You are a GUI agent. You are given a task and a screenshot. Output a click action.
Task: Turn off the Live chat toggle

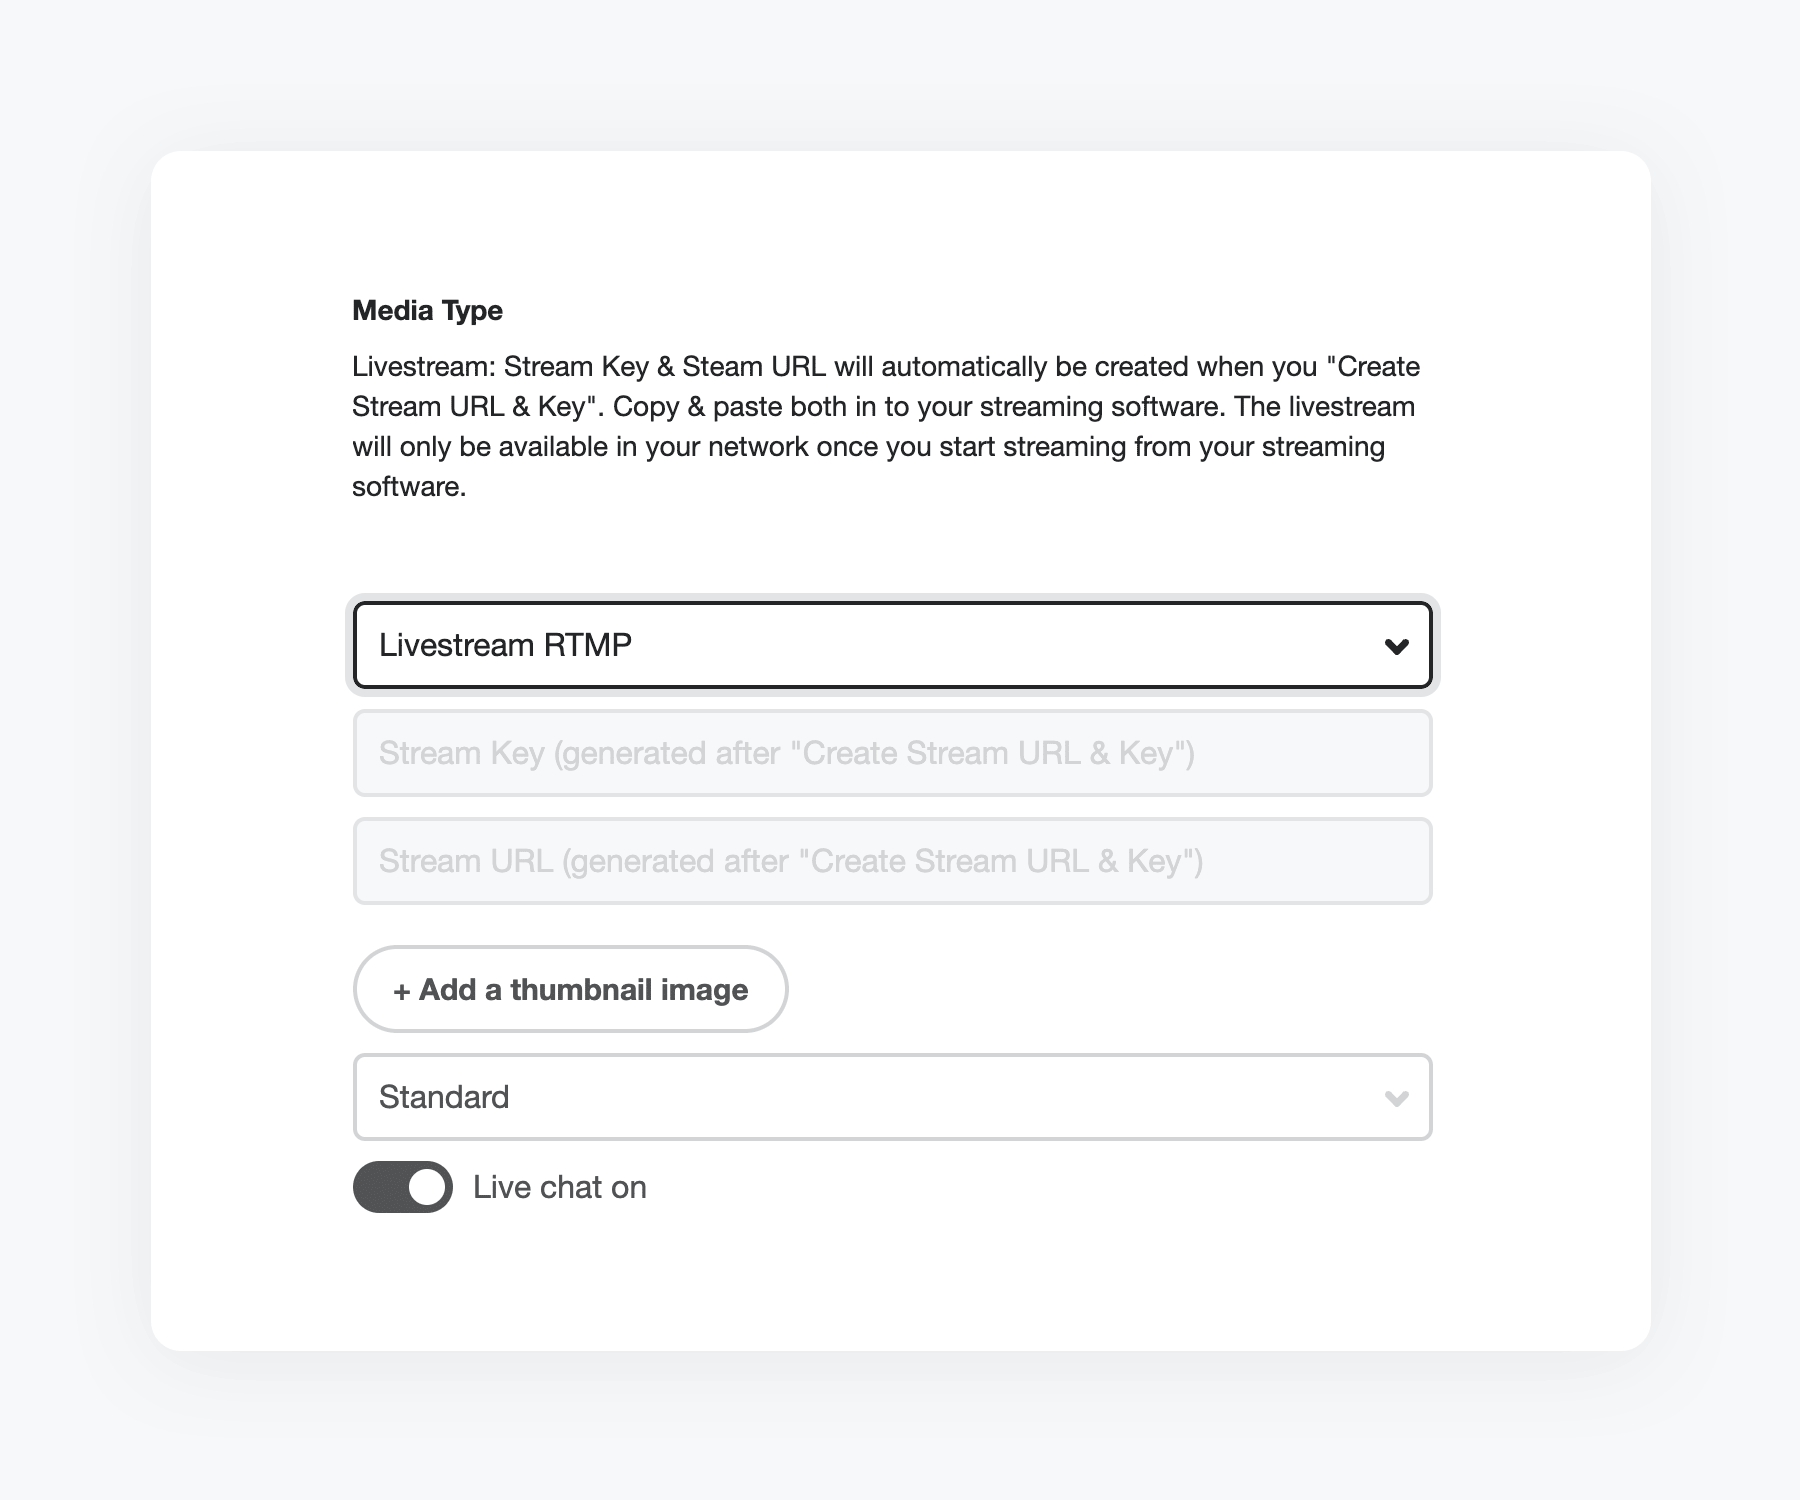403,1187
